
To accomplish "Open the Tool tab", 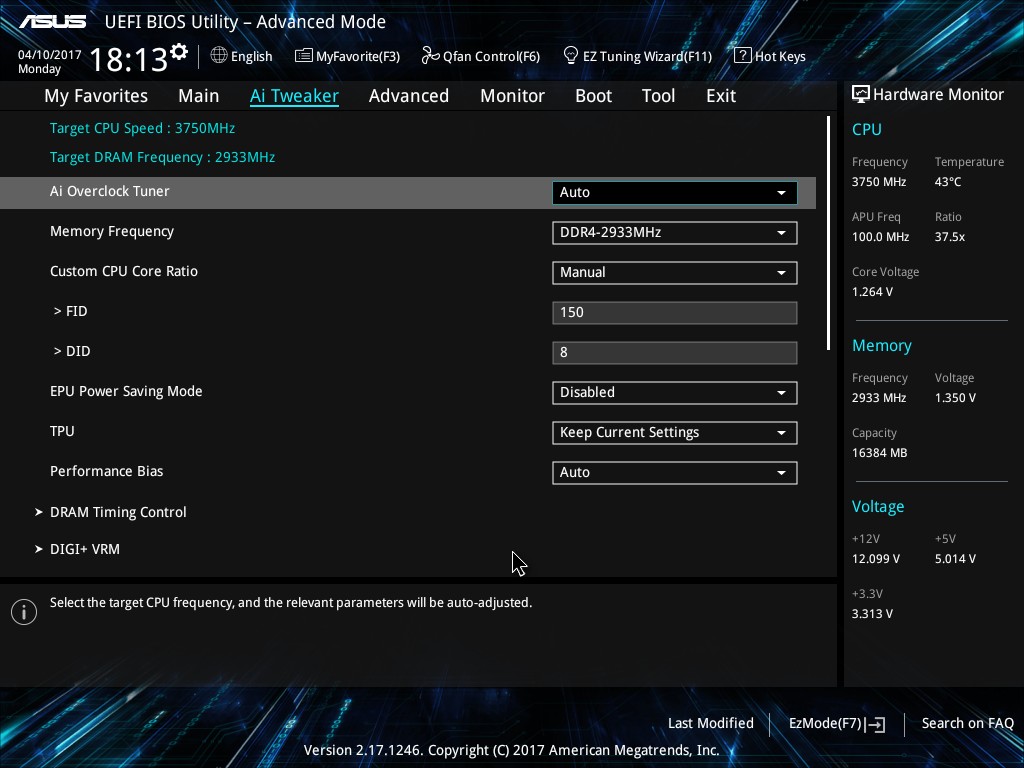I will (x=658, y=95).
